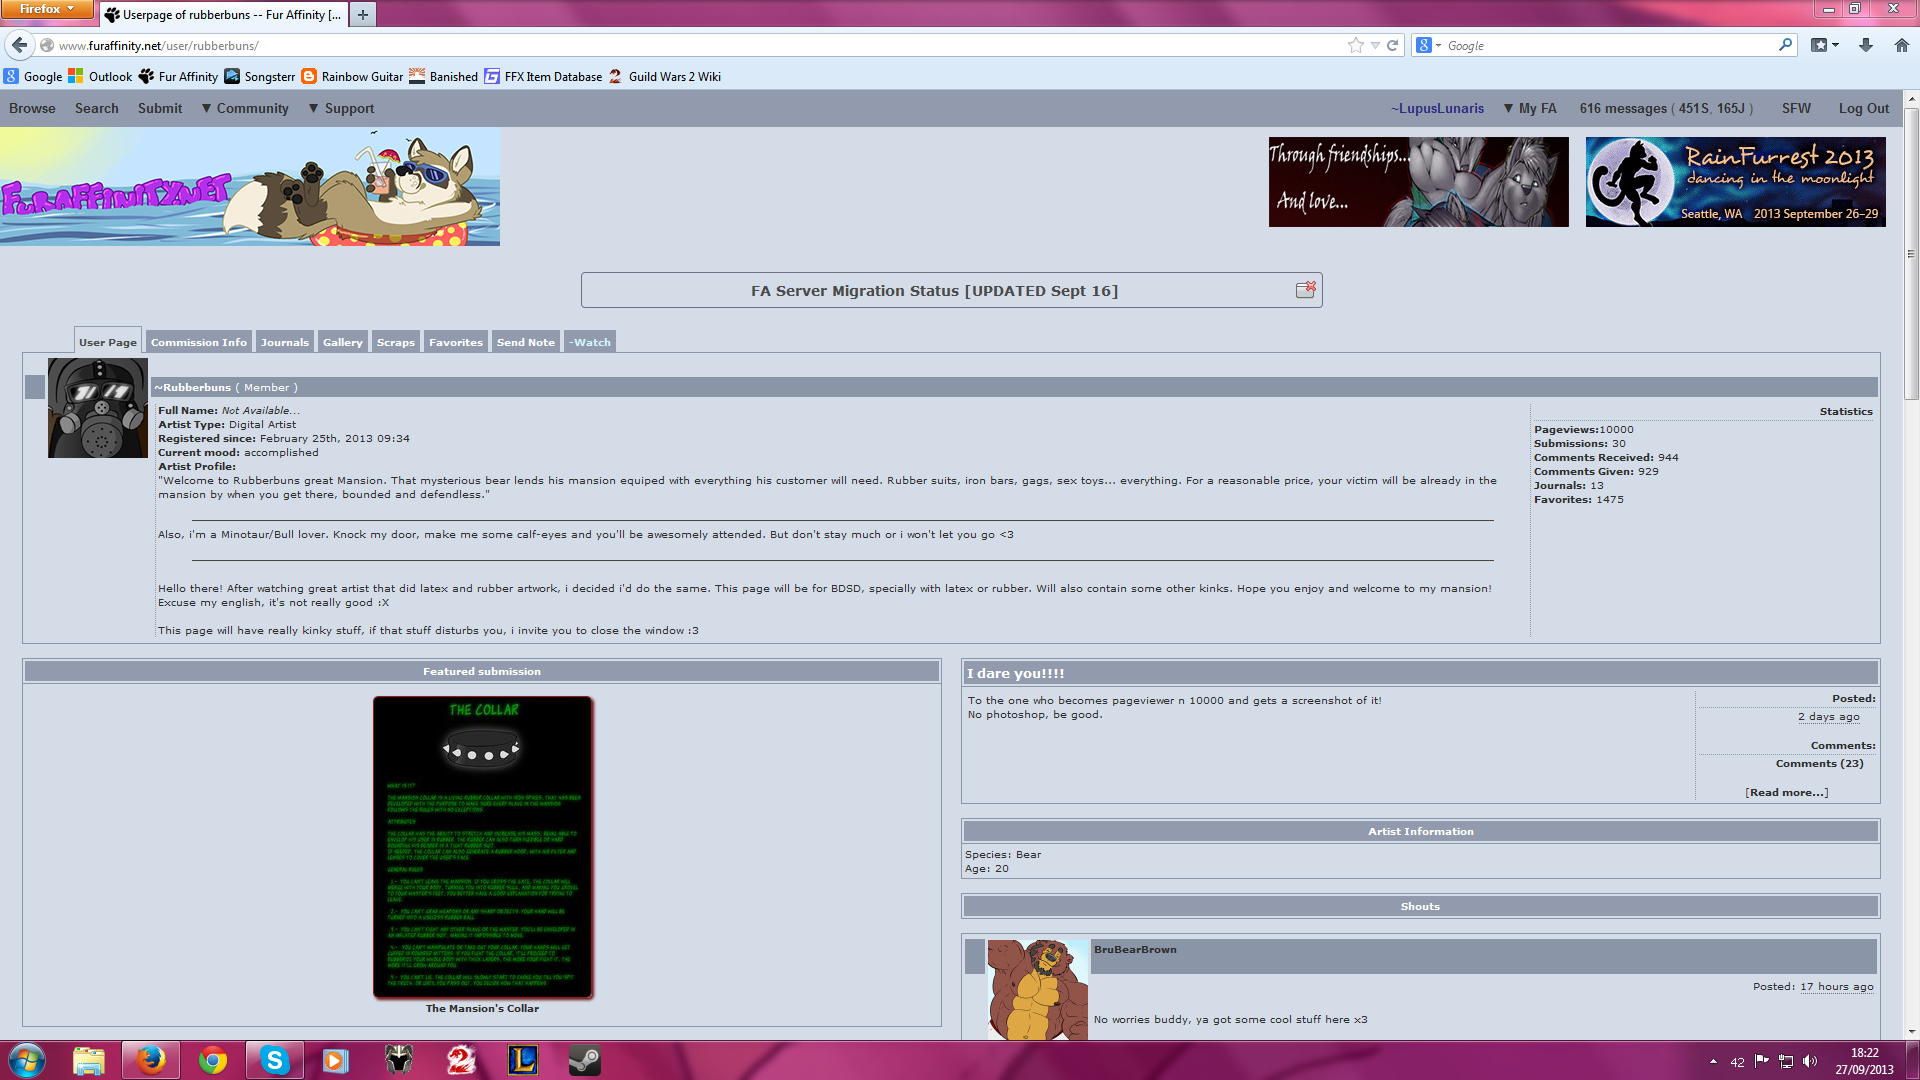The image size is (1920, 1080).
Task: Toggle the -Watch button for Rubberbuns
Action: pos(590,342)
